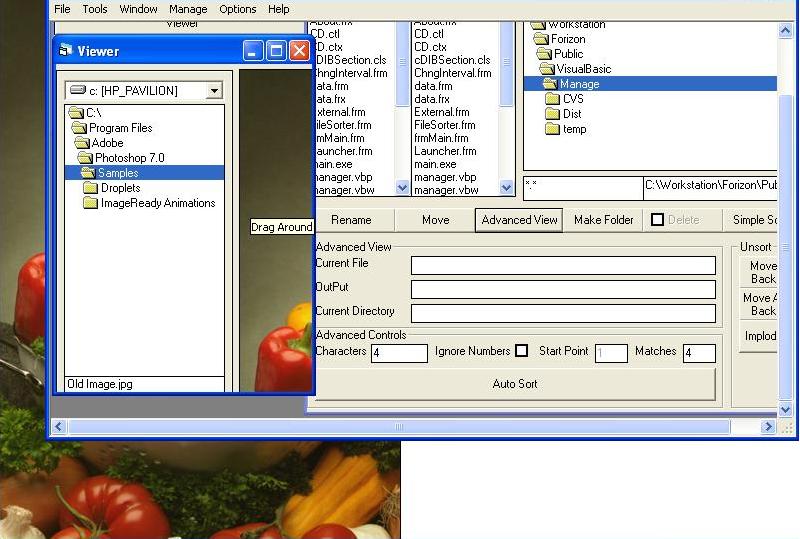800x539 pixels.
Task: Click the Make Folder button
Action: click(x=604, y=220)
